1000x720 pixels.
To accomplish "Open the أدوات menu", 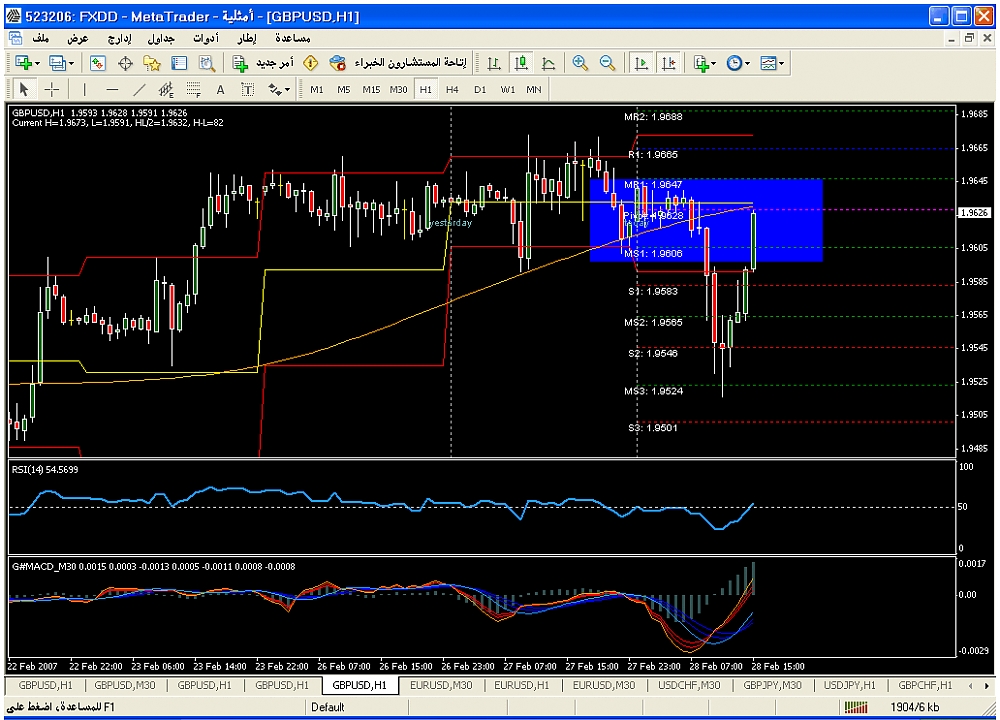I will (205, 38).
